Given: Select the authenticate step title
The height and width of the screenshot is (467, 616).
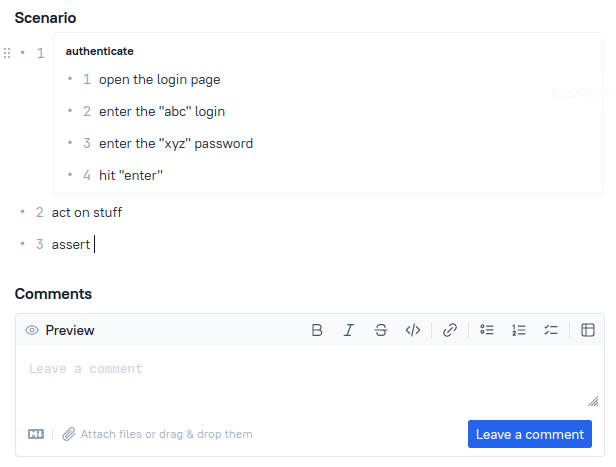Looking at the screenshot, I should tap(99, 51).
